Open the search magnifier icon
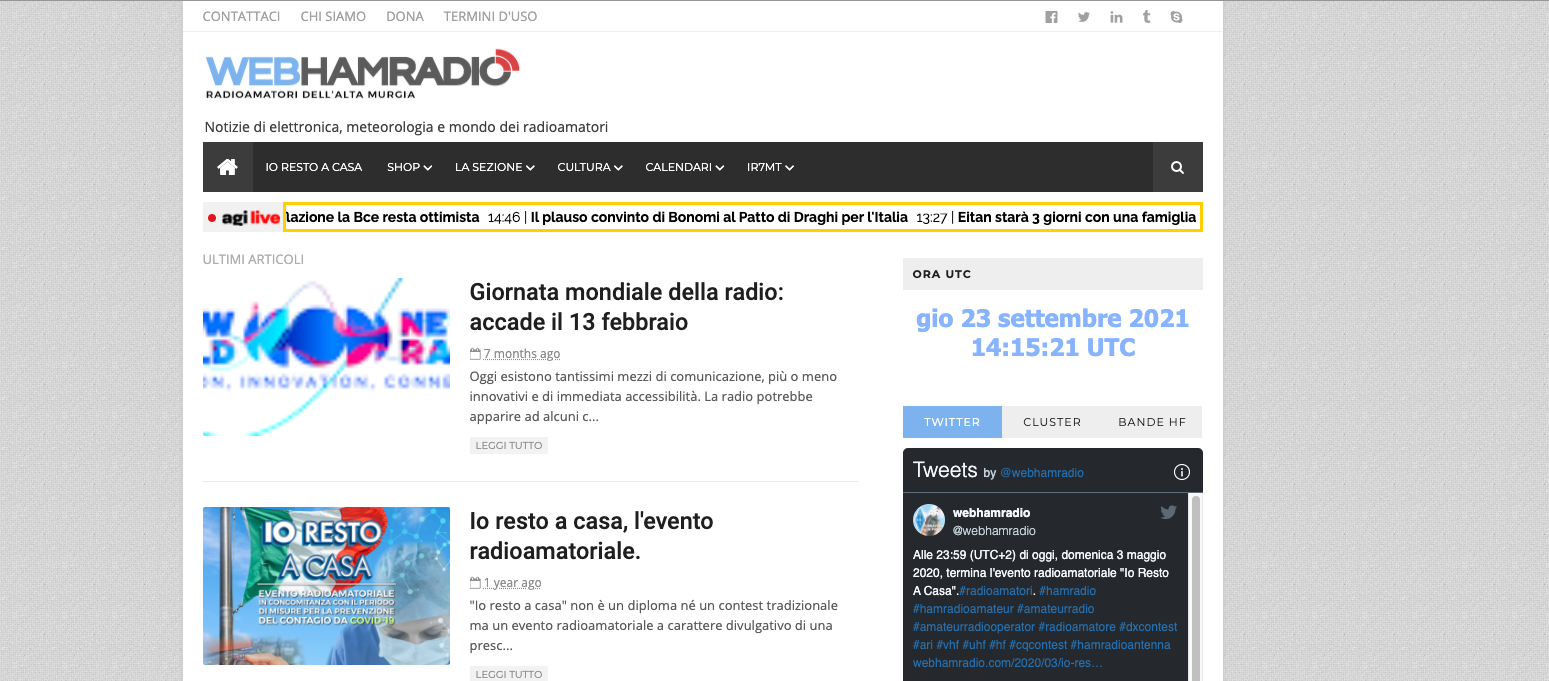1549x681 pixels. pyautogui.click(x=1176, y=166)
